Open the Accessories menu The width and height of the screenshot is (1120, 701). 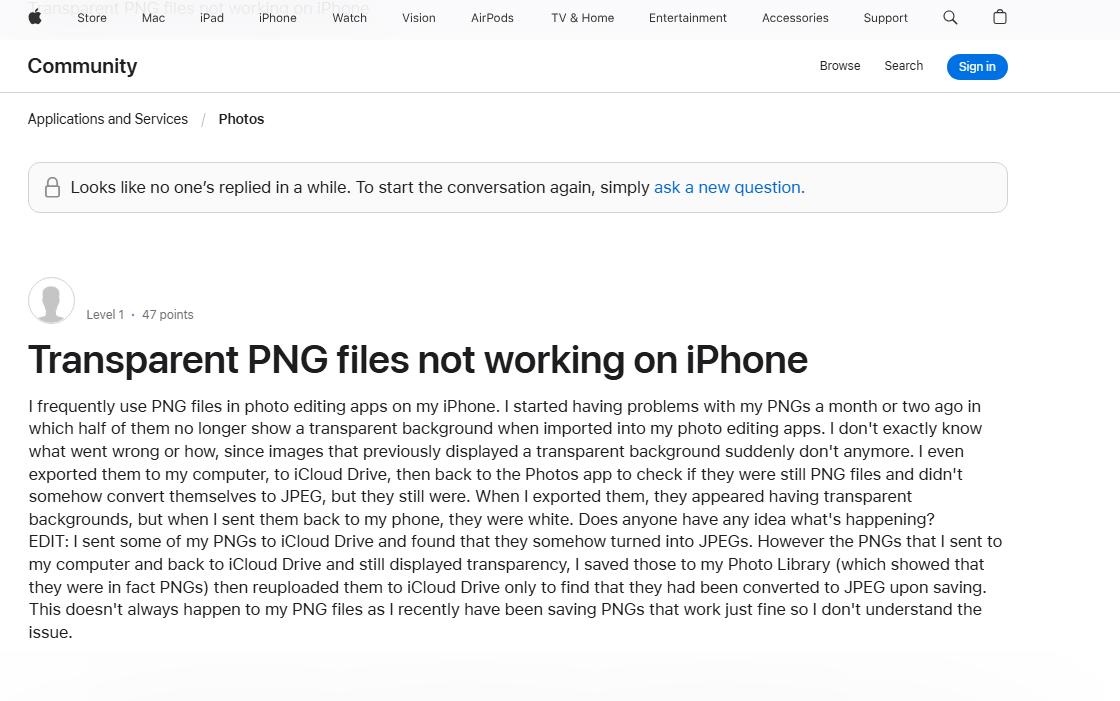[795, 18]
